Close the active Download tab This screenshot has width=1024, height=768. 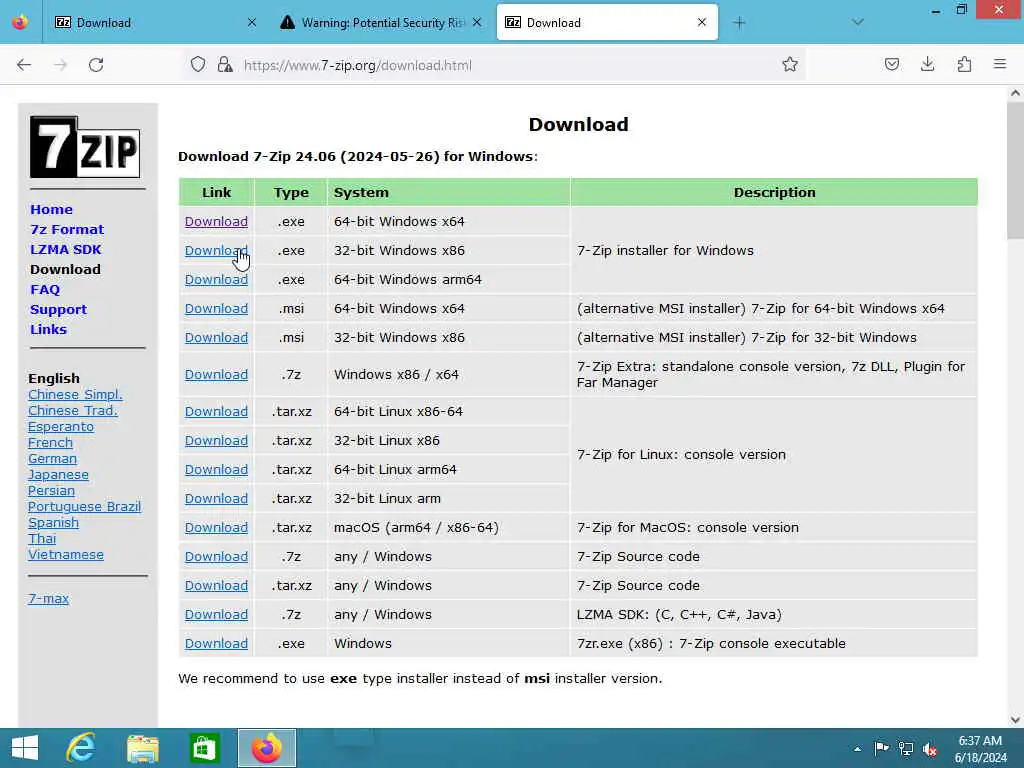[701, 22]
